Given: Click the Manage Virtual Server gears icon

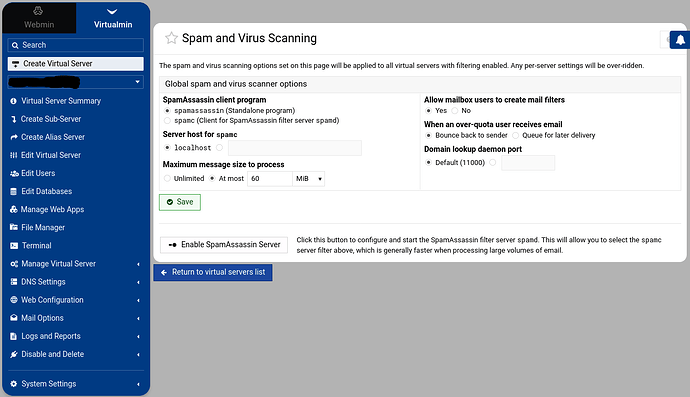Looking at the screenshot, I should pos(14,264).
